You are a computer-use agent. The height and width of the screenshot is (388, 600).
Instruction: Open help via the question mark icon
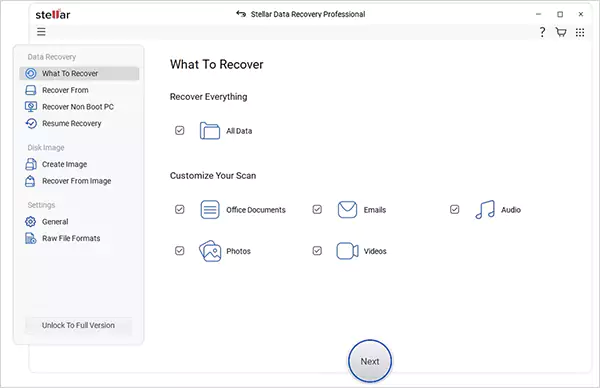point(542,32)
